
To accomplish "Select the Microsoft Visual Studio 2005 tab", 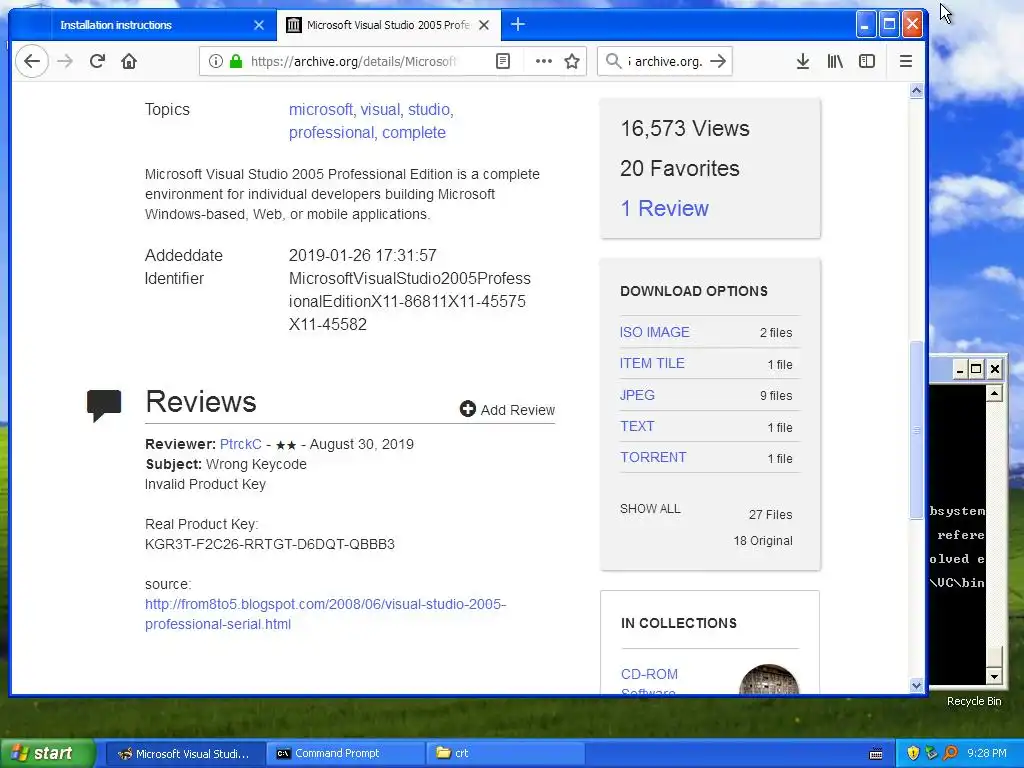I will pyautogui.click(x=388, y=25).
